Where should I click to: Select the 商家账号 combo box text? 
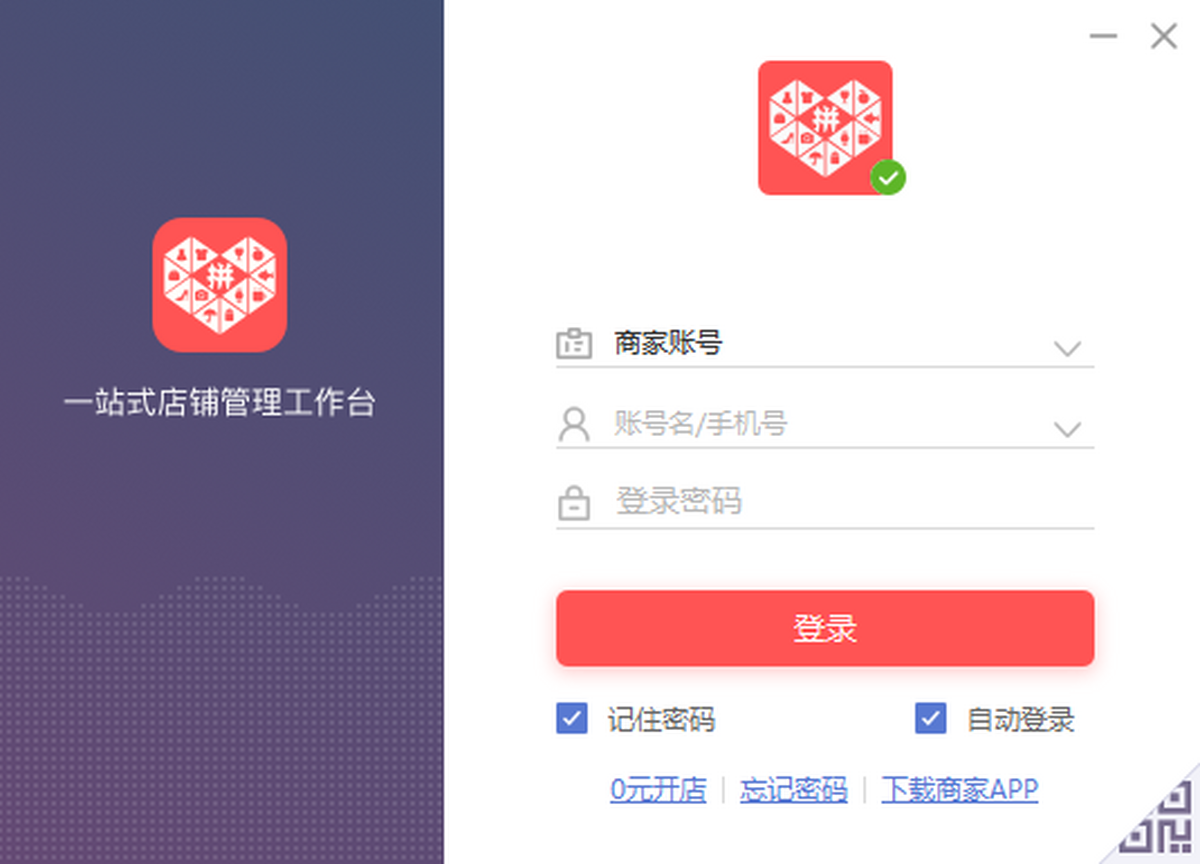click(x=668, y=344)
